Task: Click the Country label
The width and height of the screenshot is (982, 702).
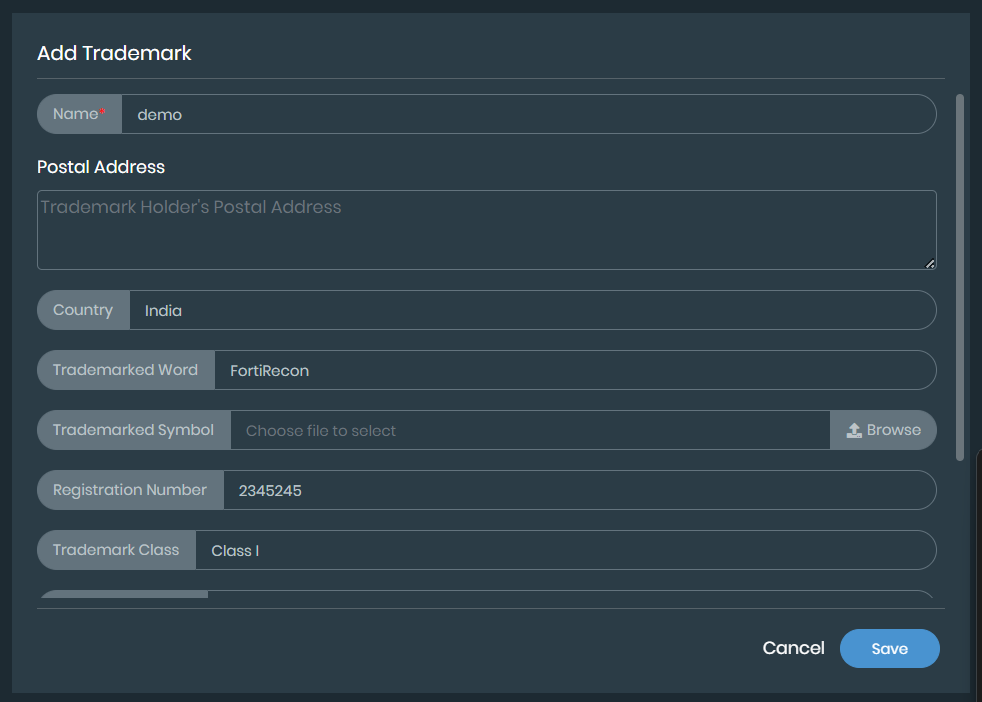Action: point(83,310)
